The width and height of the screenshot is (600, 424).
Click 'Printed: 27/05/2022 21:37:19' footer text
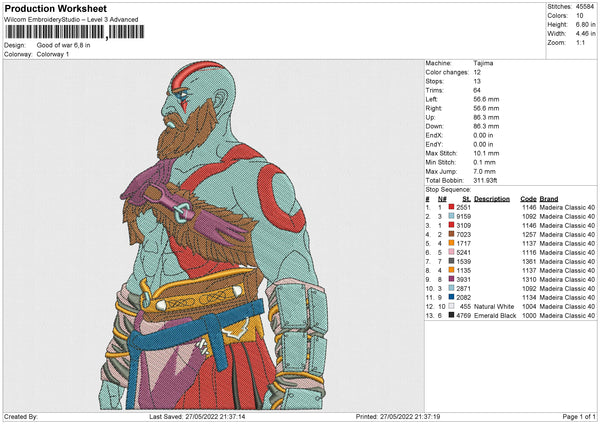[398, 417]
